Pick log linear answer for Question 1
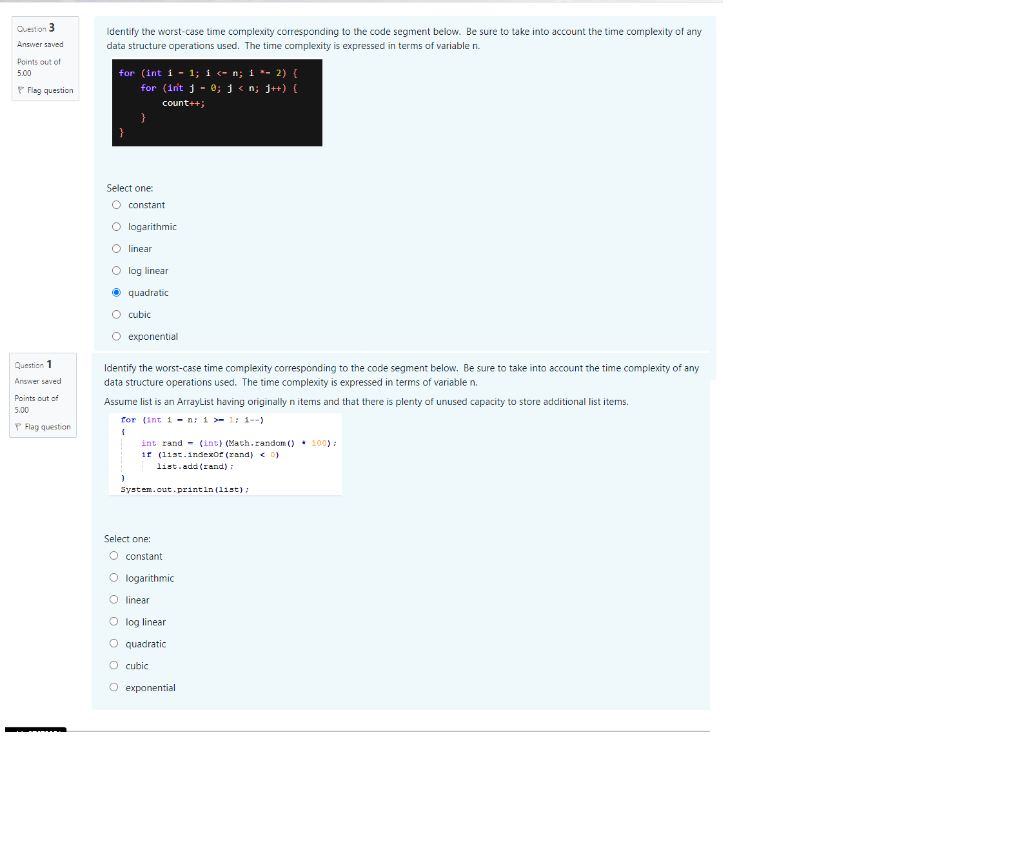1024x864 pixels. 114,622
